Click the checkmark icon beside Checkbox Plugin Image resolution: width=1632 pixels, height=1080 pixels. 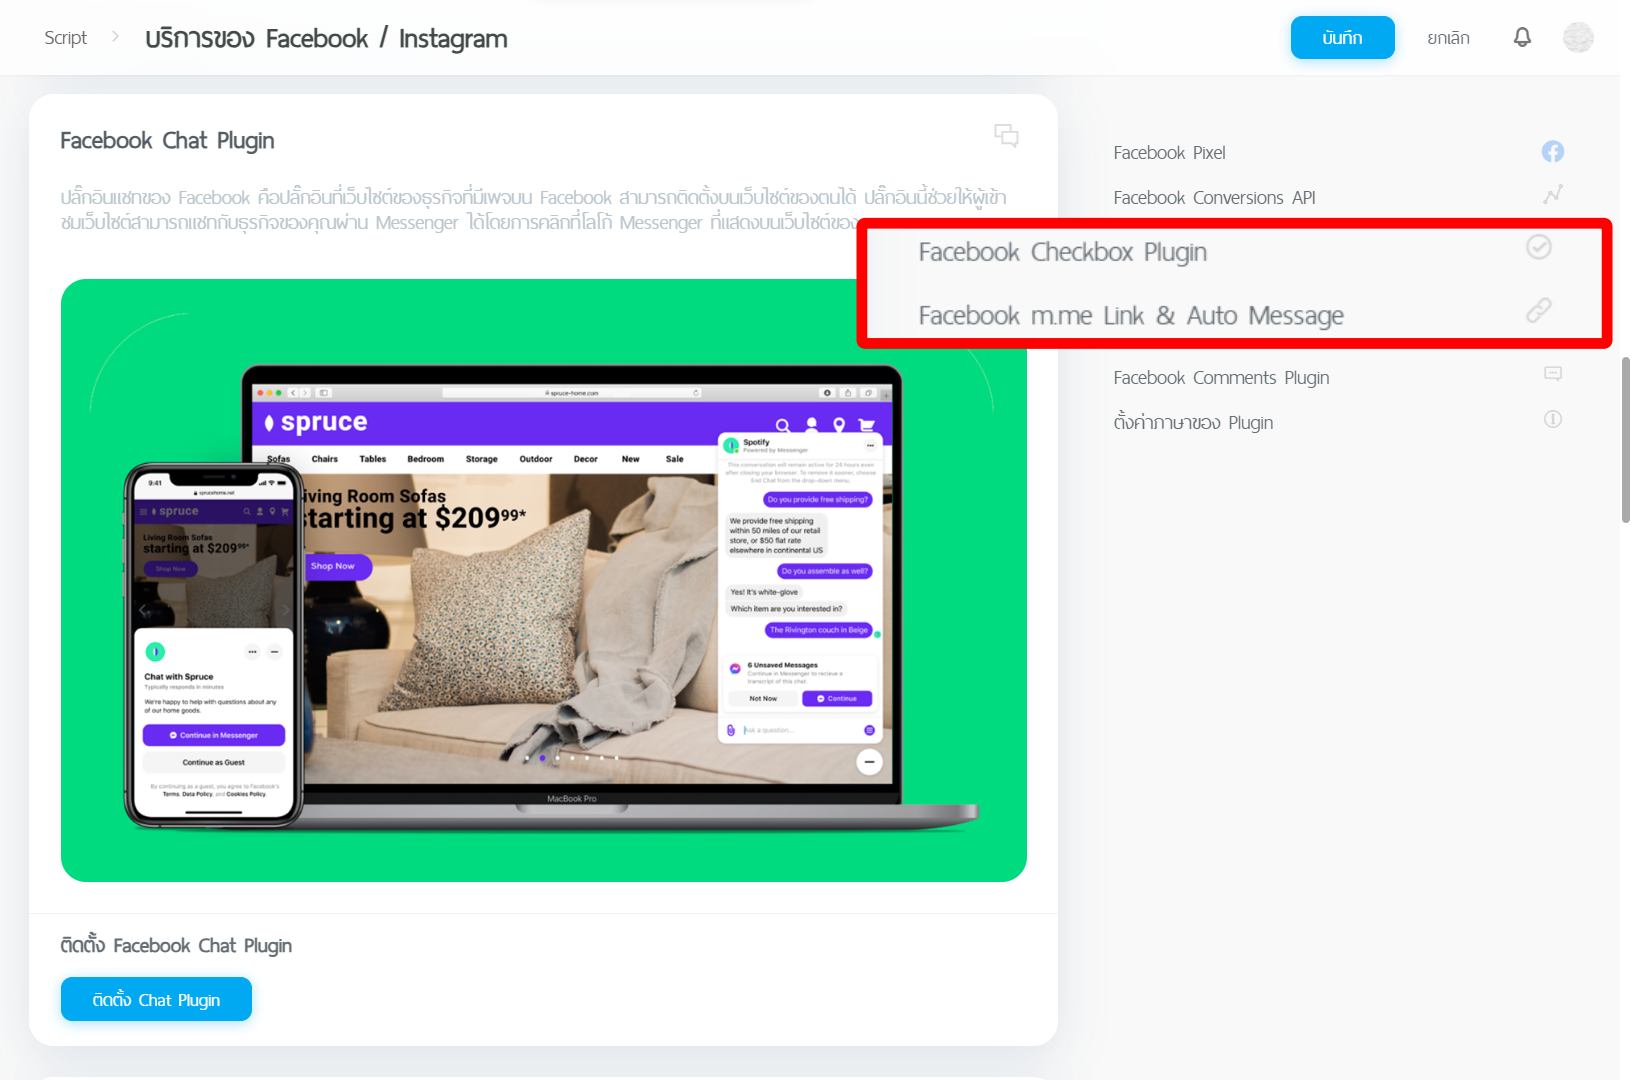pos(1538,247)
